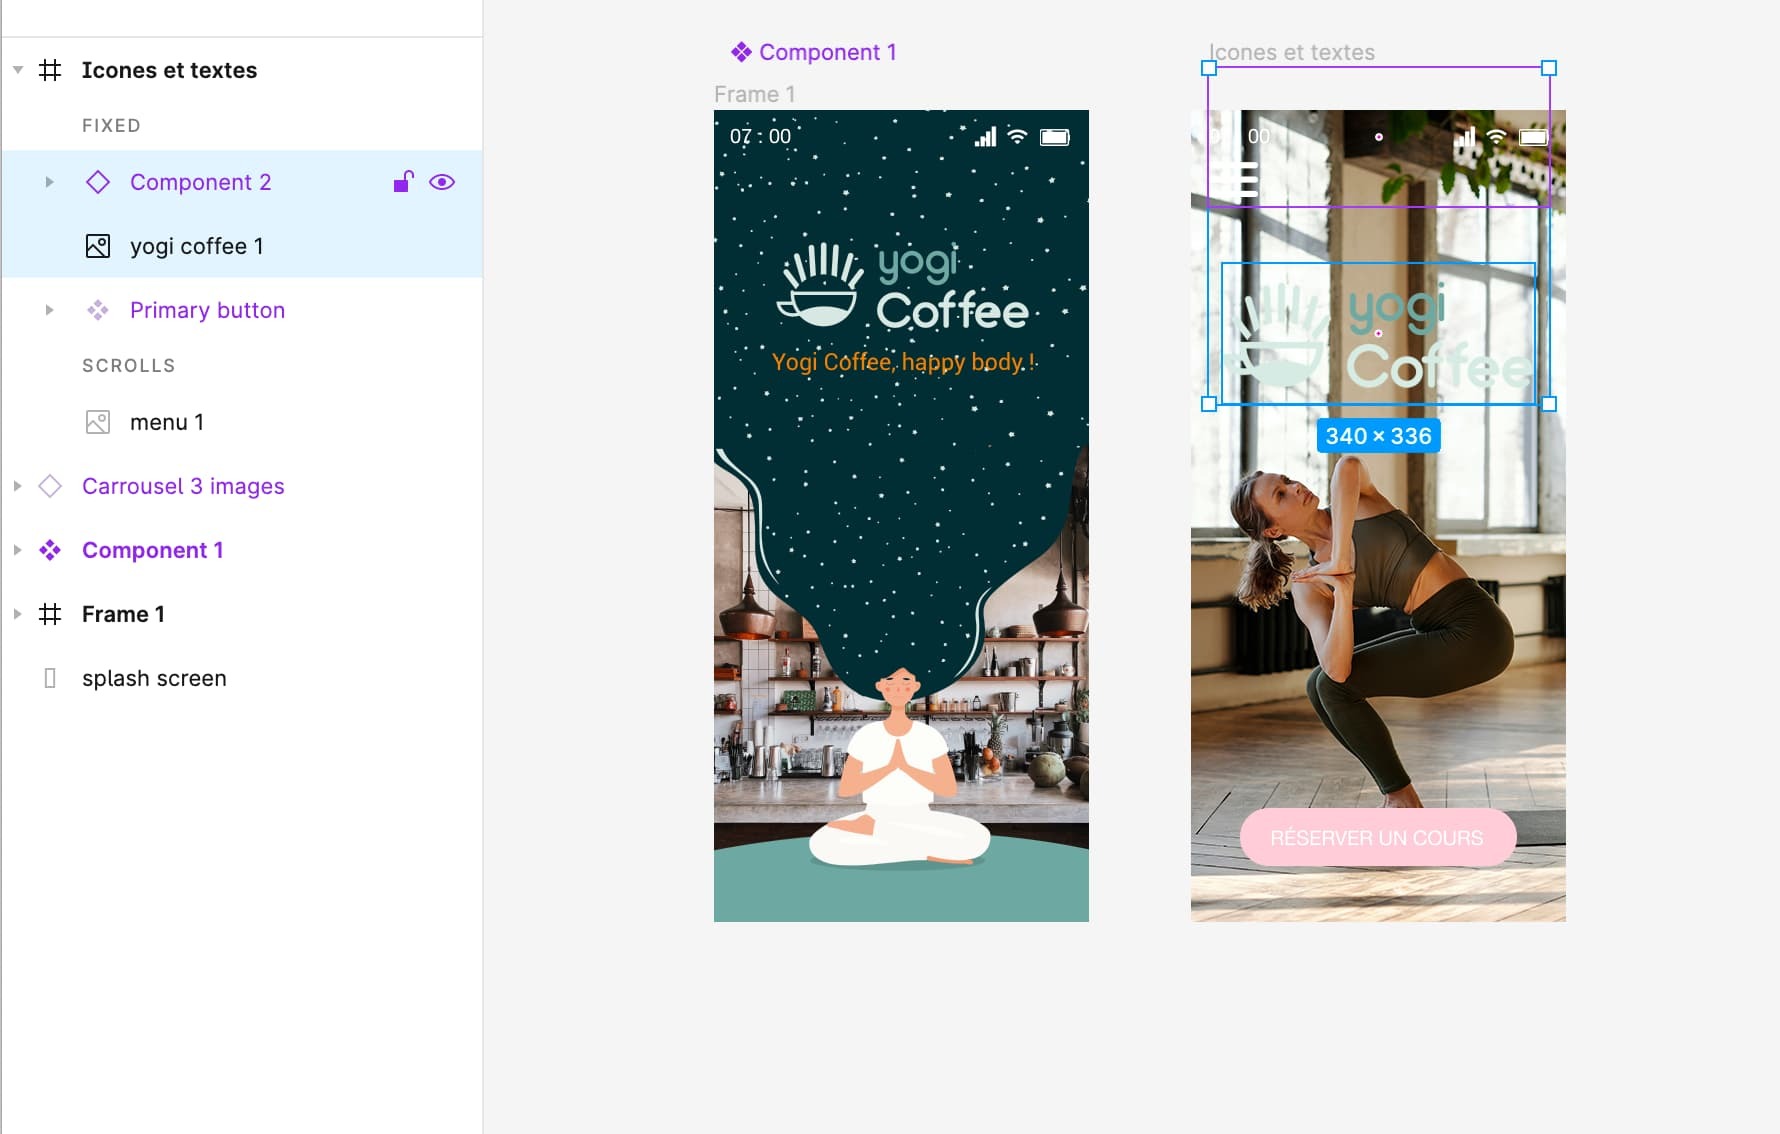Click the Primary button component icon
The width and height of the screenshot is (1780, 1134).
98,310
